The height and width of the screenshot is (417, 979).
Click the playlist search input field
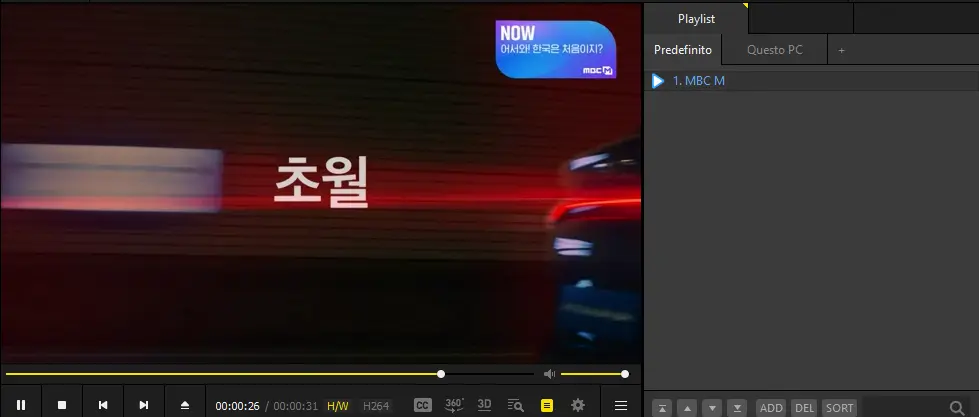[x=904, y=408]
